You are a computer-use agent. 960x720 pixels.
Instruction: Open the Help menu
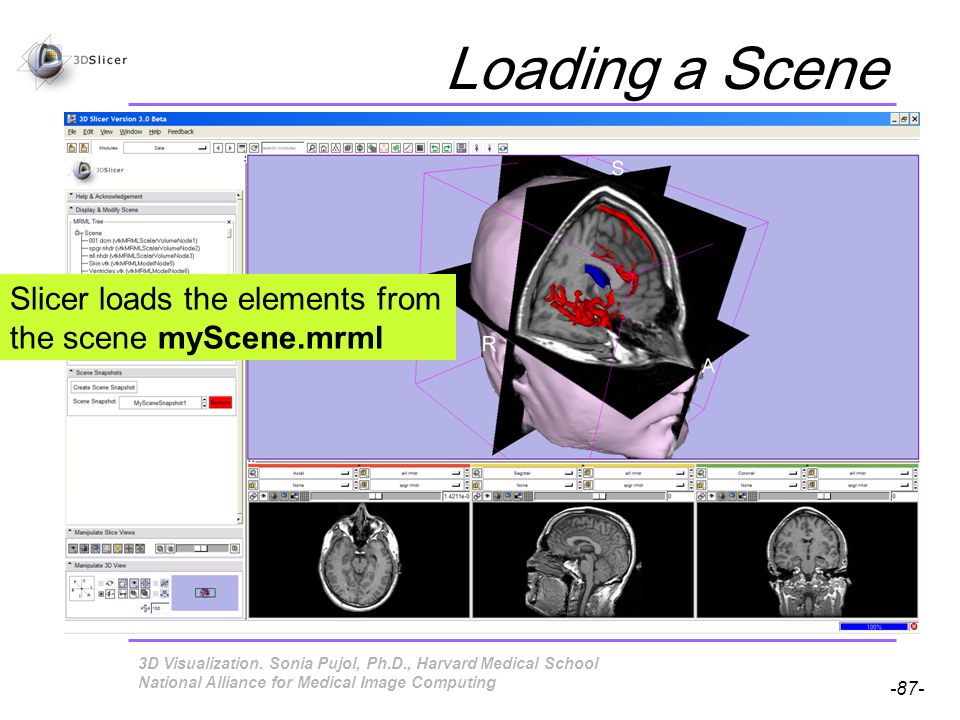155,132
